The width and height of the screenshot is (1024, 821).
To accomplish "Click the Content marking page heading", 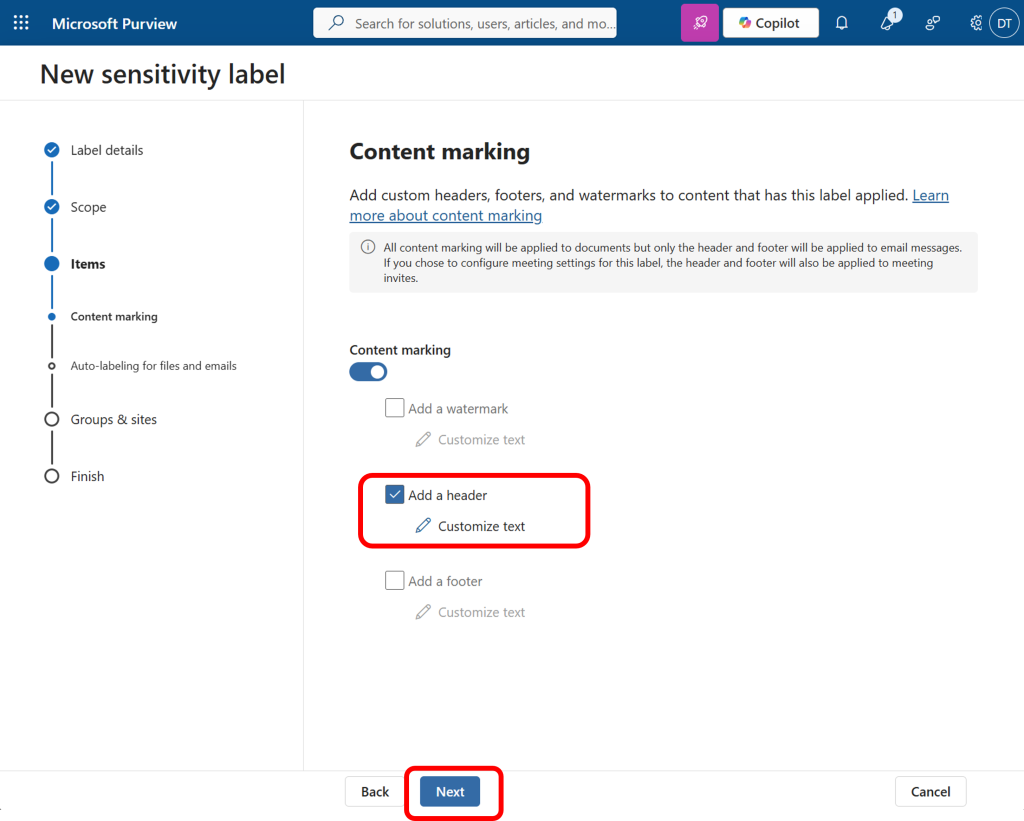I will click(440, 152).
